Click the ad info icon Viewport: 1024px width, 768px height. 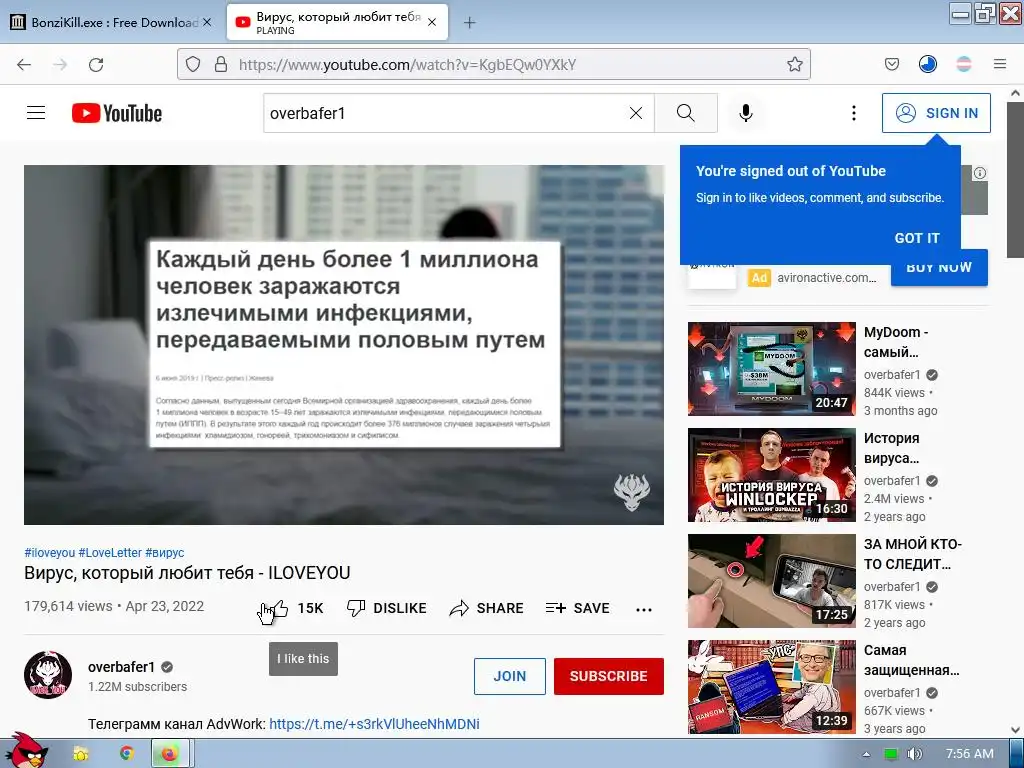tap(980, 173)
